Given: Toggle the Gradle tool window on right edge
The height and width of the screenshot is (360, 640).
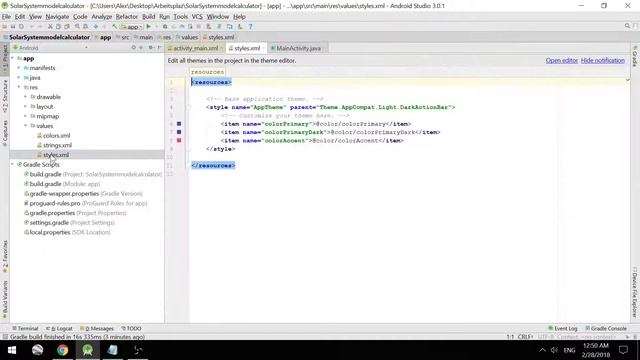Looking at the screenshot, I should [x=635, y=56].
